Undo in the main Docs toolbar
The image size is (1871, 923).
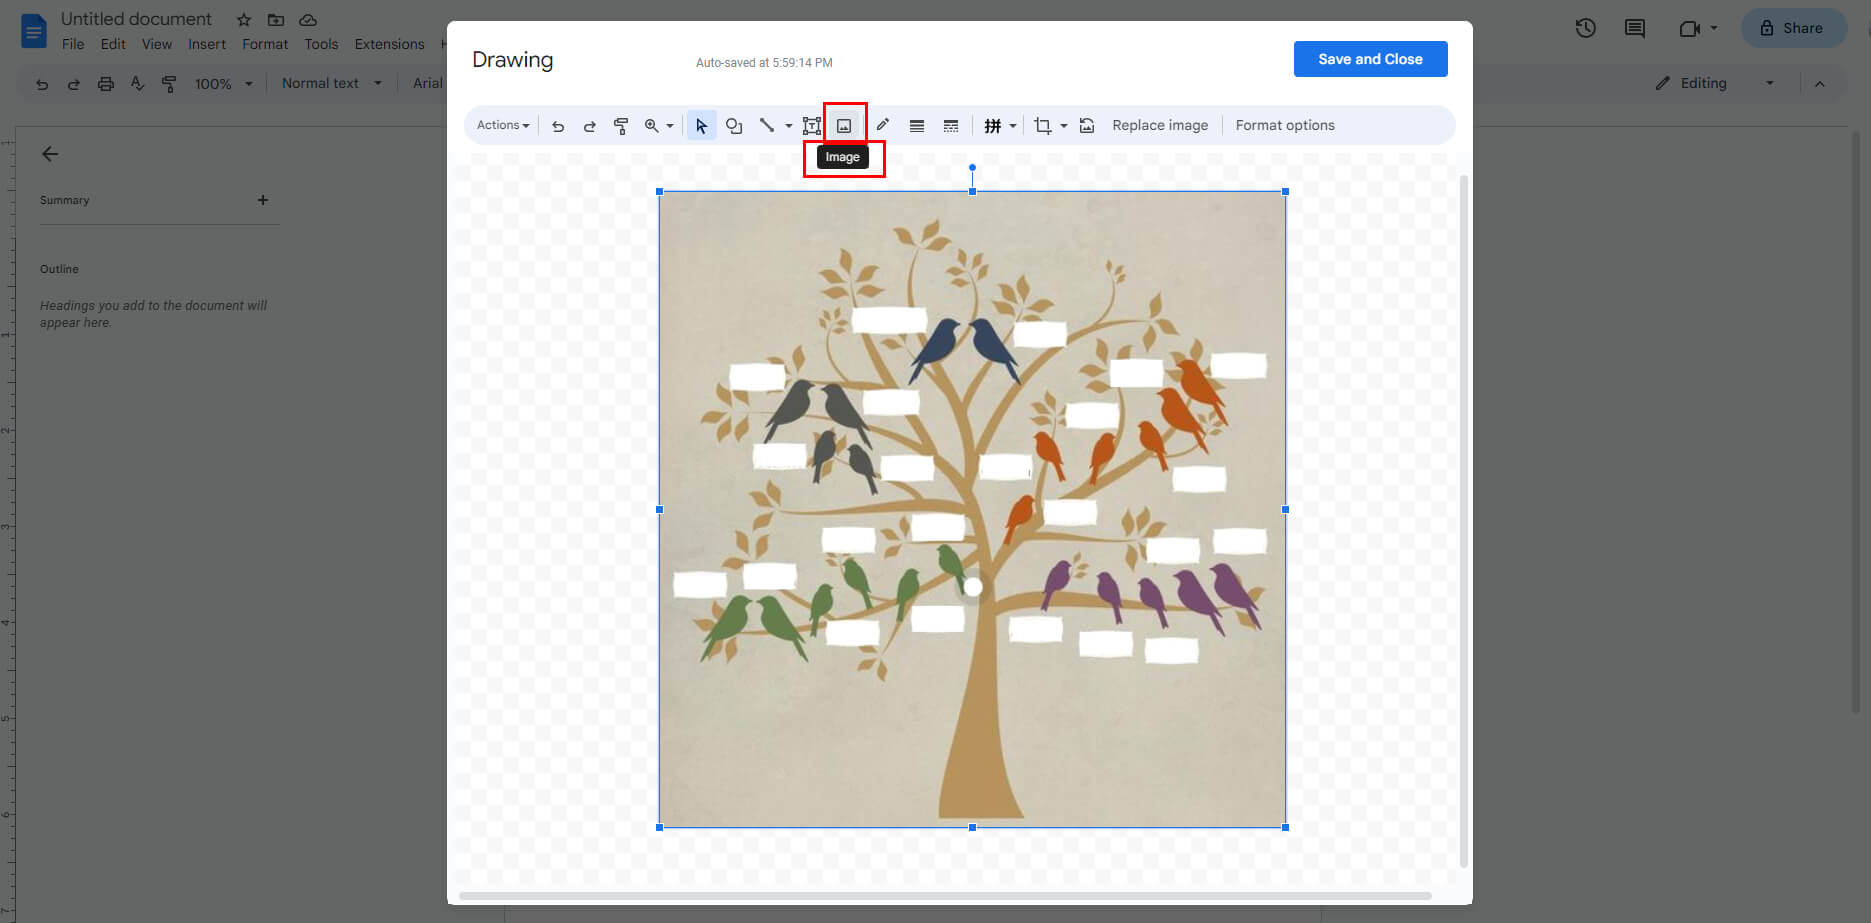[x=42, y=84]
